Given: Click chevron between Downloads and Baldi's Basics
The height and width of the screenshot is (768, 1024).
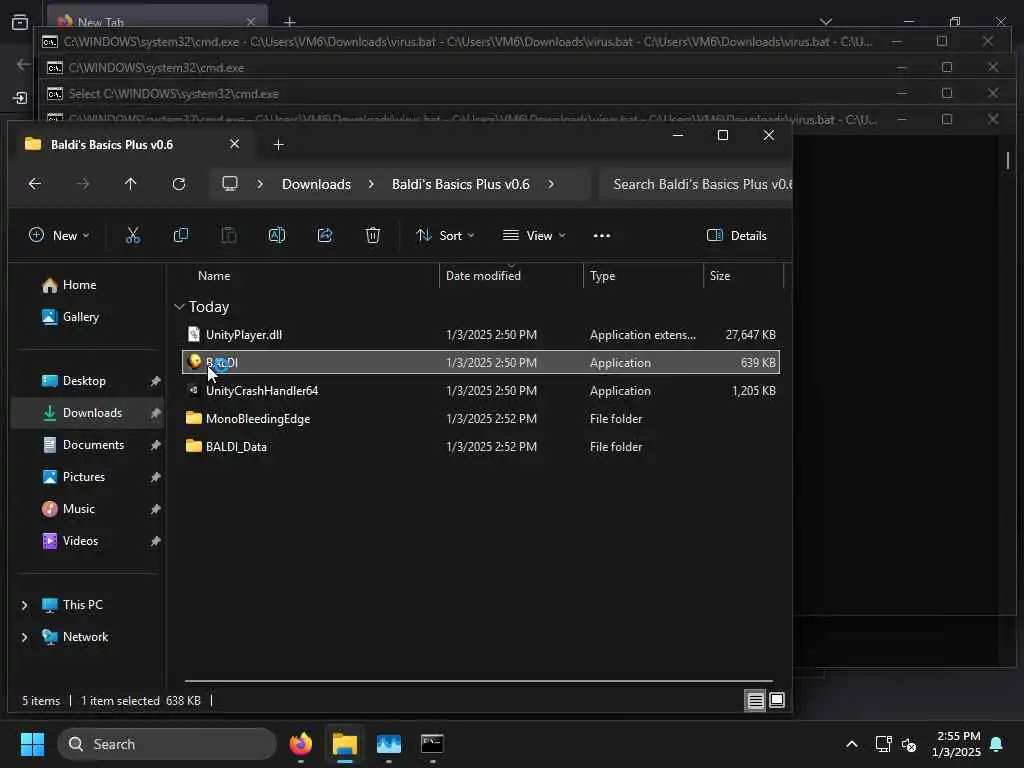Looking at the screenshot, I should pos(371,184).
